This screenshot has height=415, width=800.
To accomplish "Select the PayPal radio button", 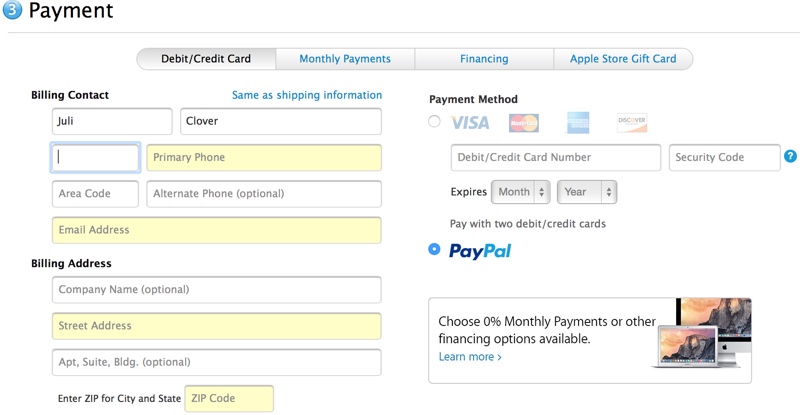I will point(434,249).
